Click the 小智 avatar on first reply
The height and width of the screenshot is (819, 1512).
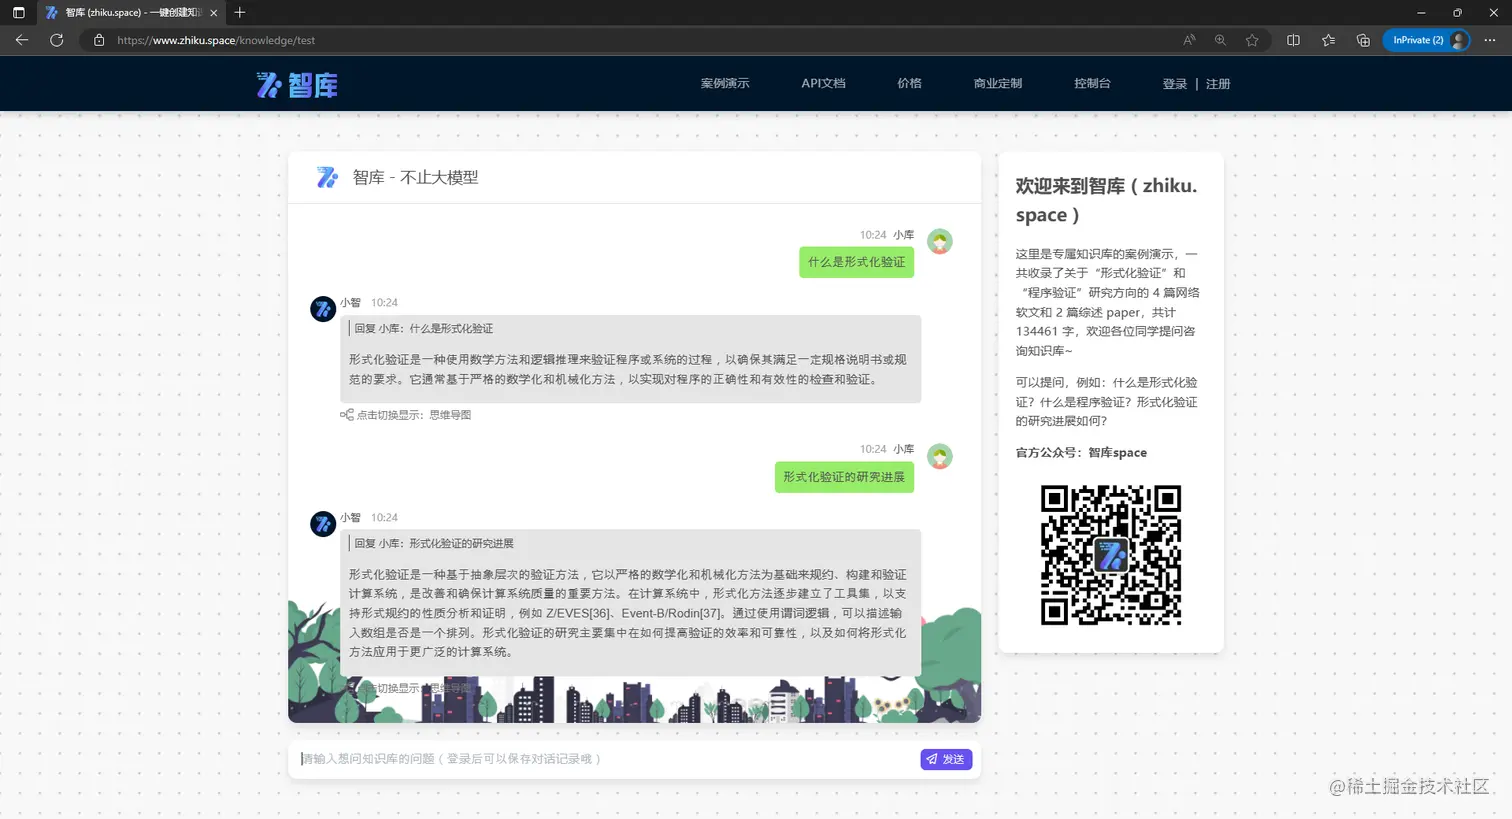point(323,309)
